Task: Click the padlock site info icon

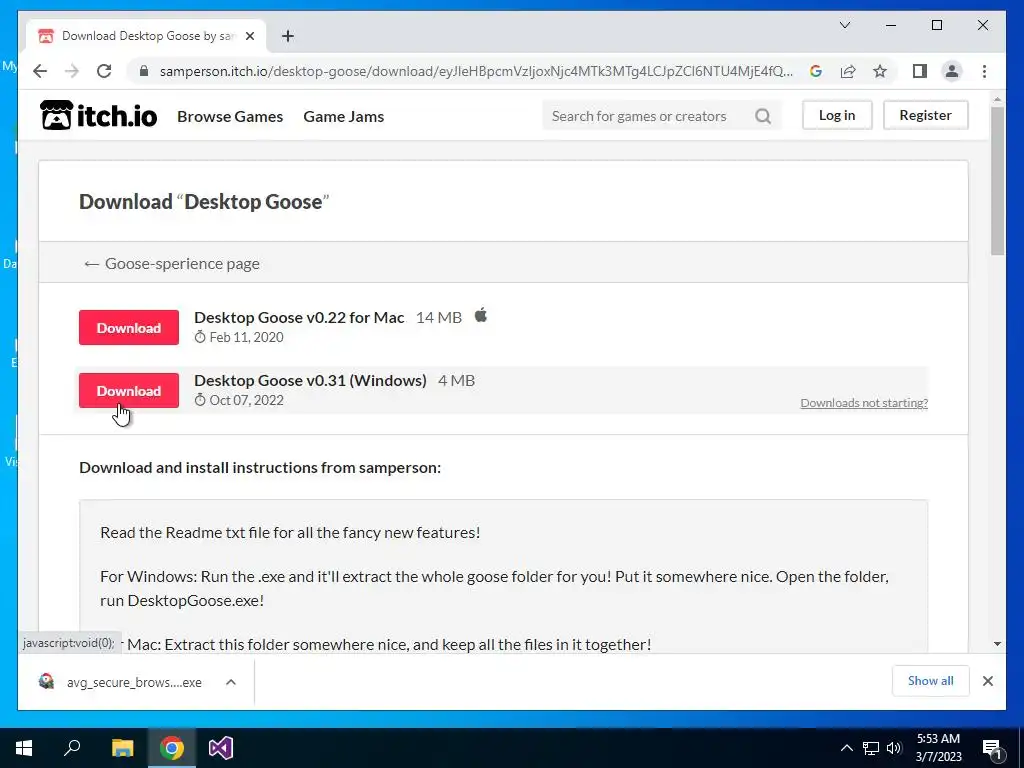Action: click(x=144, y=71)
